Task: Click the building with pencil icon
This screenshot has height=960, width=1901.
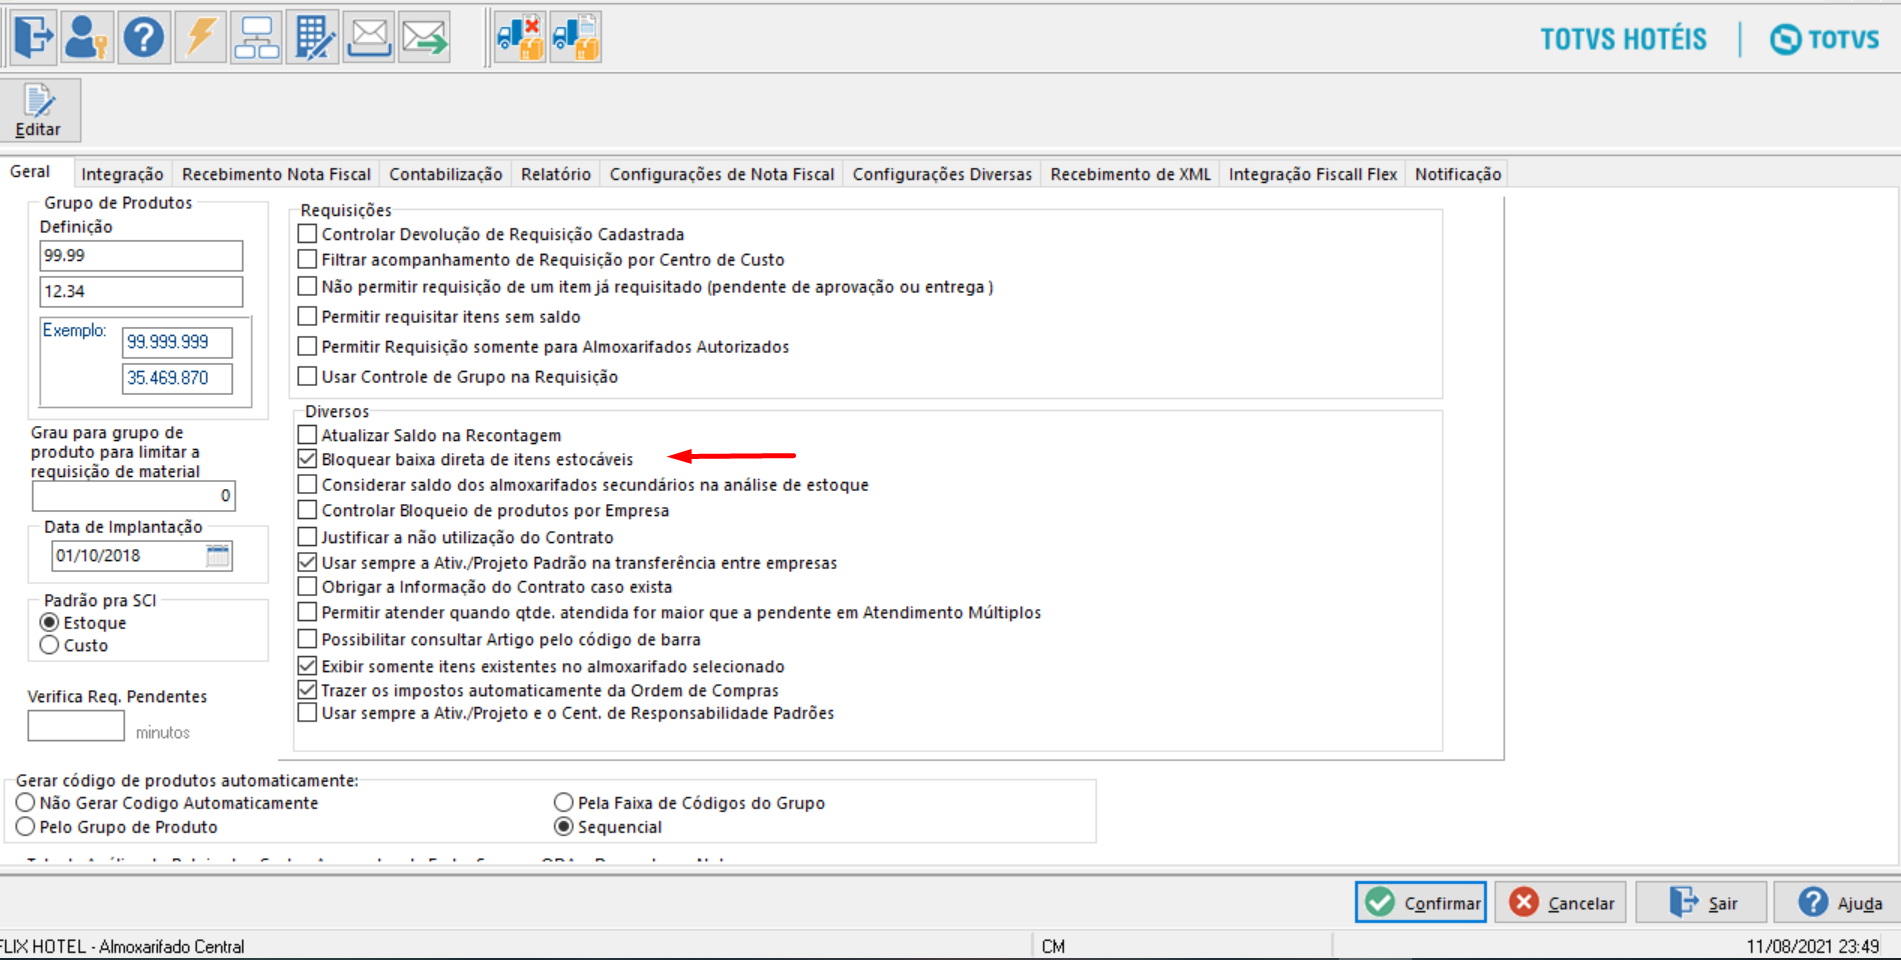Action: pos(313,38)
